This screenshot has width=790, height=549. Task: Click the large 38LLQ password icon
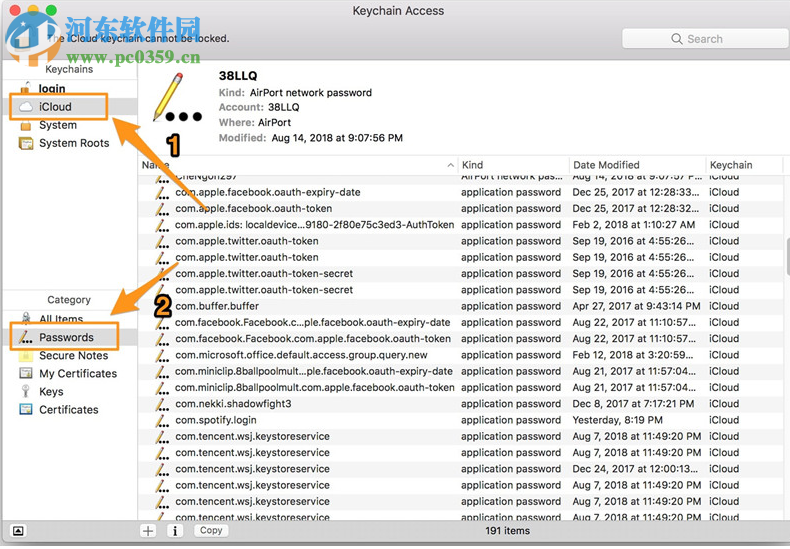click(177, 98)
